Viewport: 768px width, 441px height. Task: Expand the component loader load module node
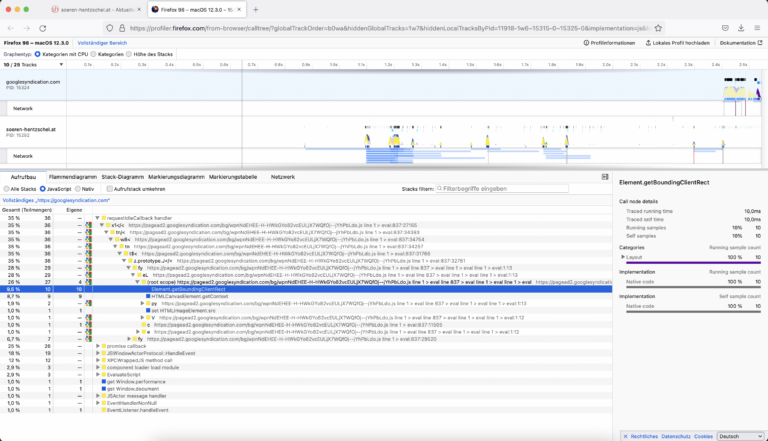point(97,368)
